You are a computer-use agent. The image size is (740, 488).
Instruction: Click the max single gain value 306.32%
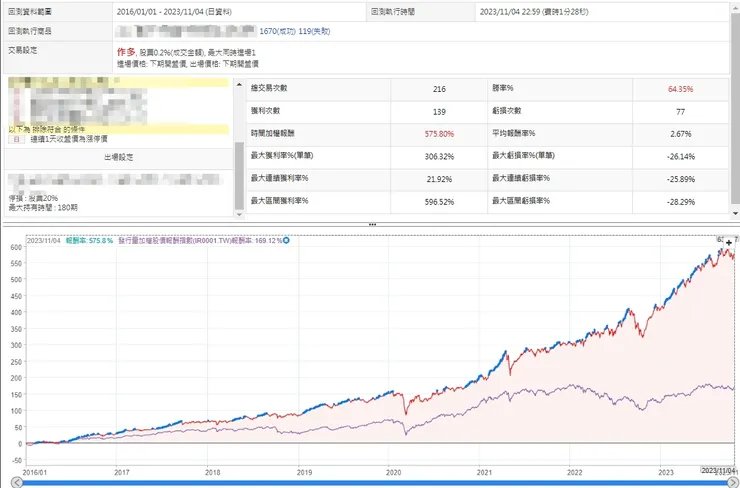point(439,157)
